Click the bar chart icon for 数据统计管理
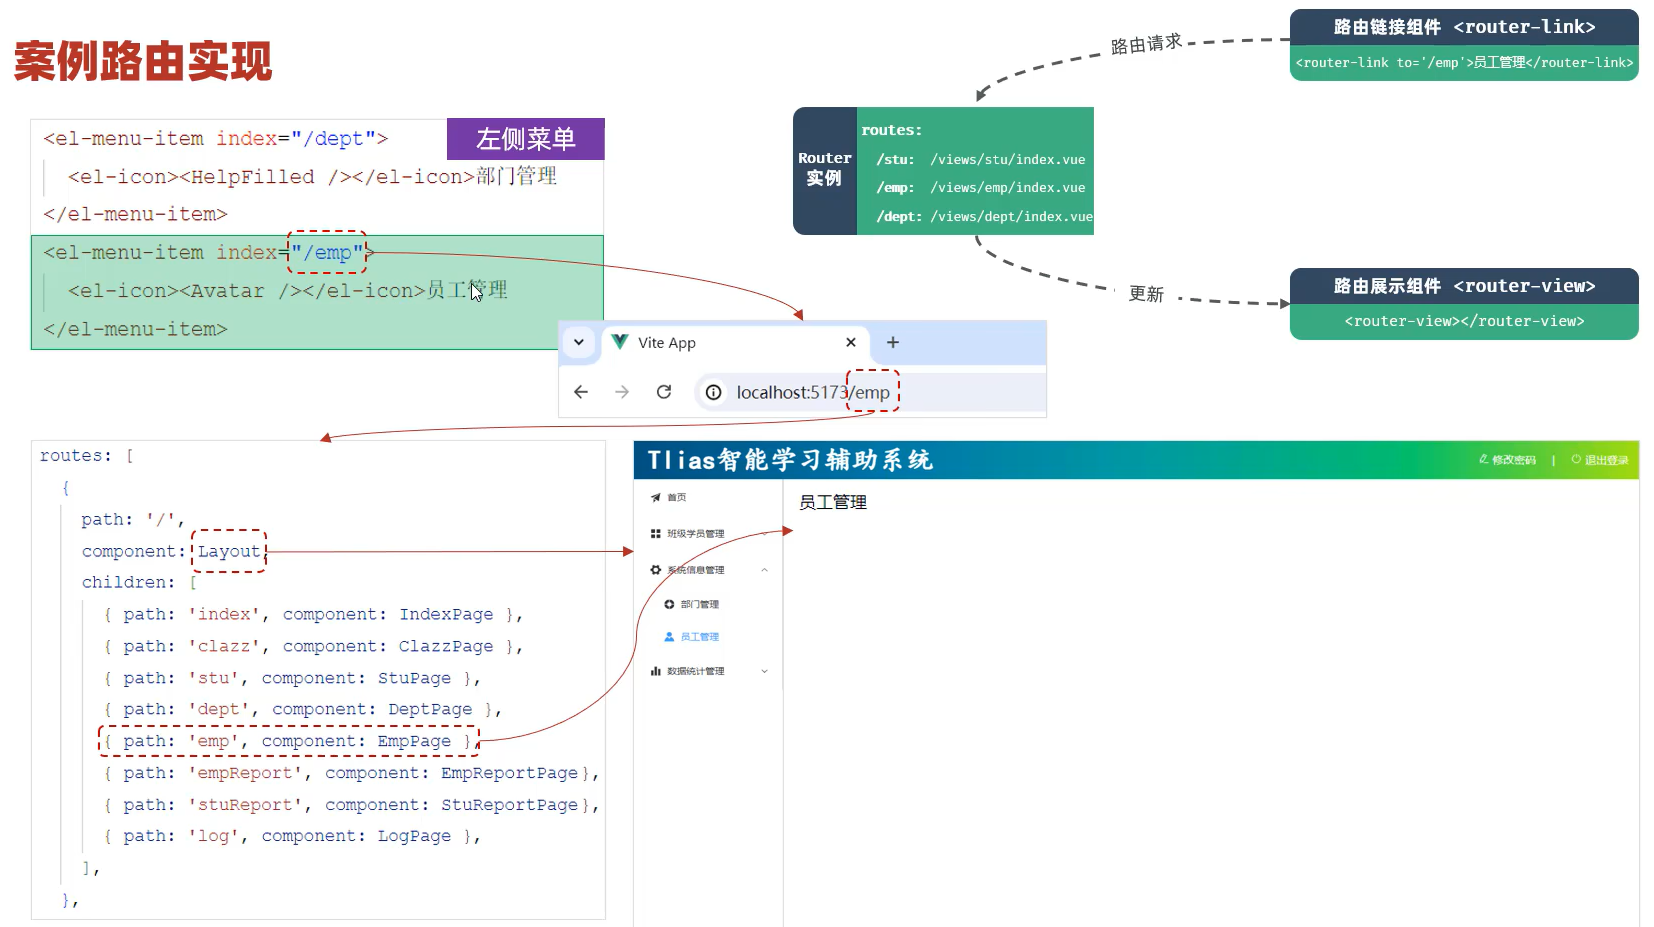Image resolution: width=1654 pixels, height=927 pixels. pyautogui.click(x=656, y=671)
